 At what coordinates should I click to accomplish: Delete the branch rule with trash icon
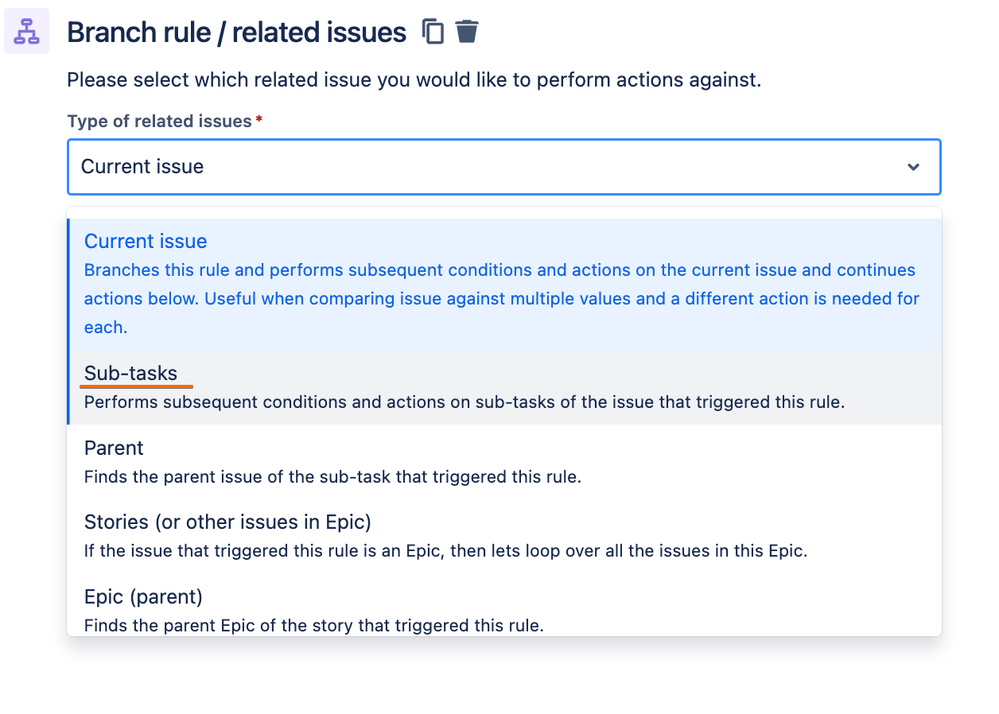(x=466, y=31)
